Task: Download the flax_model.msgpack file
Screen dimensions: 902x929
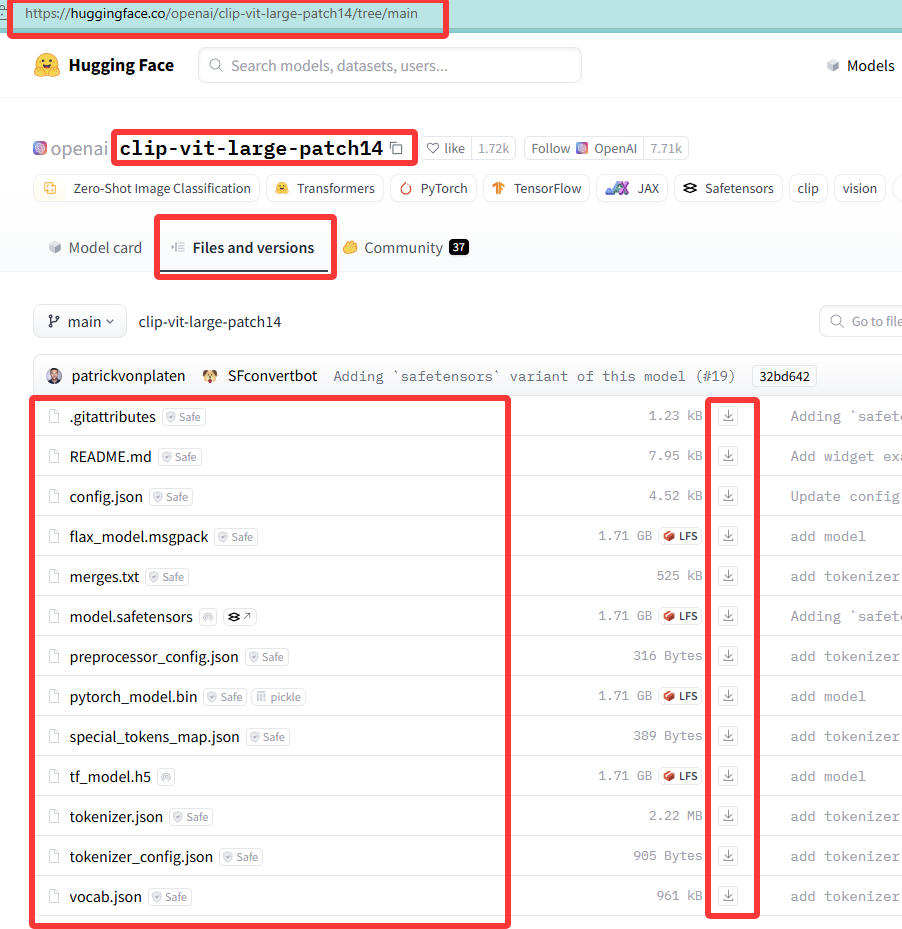Action: pos(728,536)
